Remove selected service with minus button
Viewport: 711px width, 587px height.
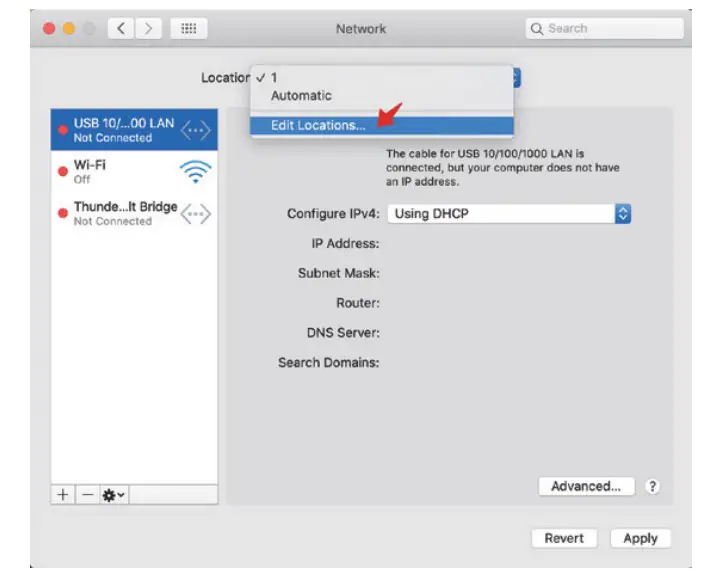click(88, 495)
